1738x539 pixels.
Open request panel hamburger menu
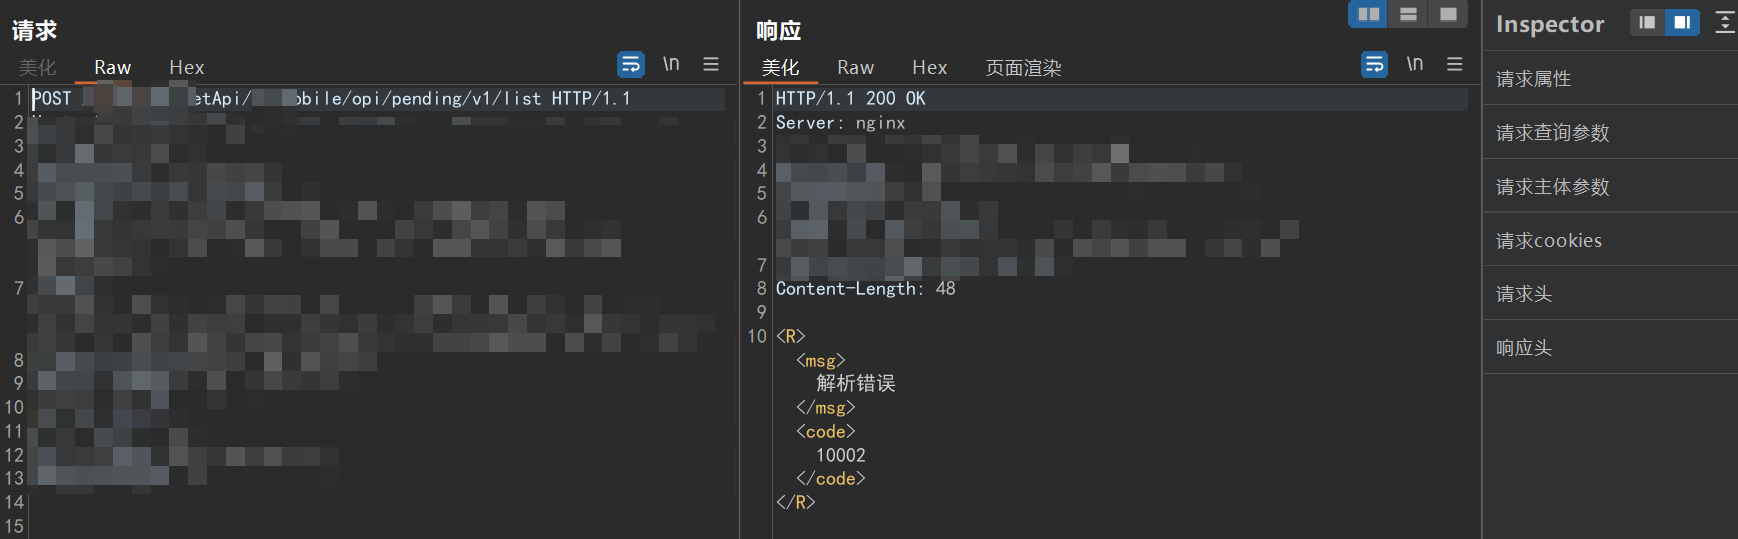pos(711,65)
